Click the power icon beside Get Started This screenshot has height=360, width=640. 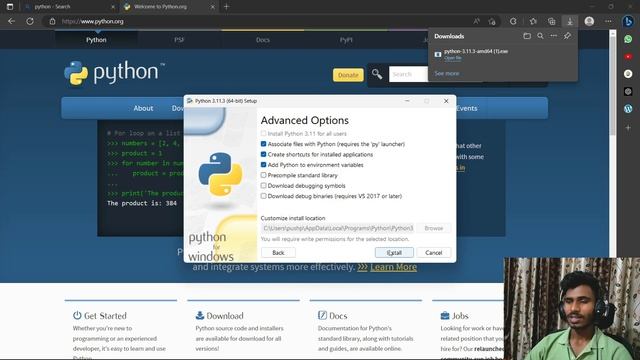tap(77, 315)
